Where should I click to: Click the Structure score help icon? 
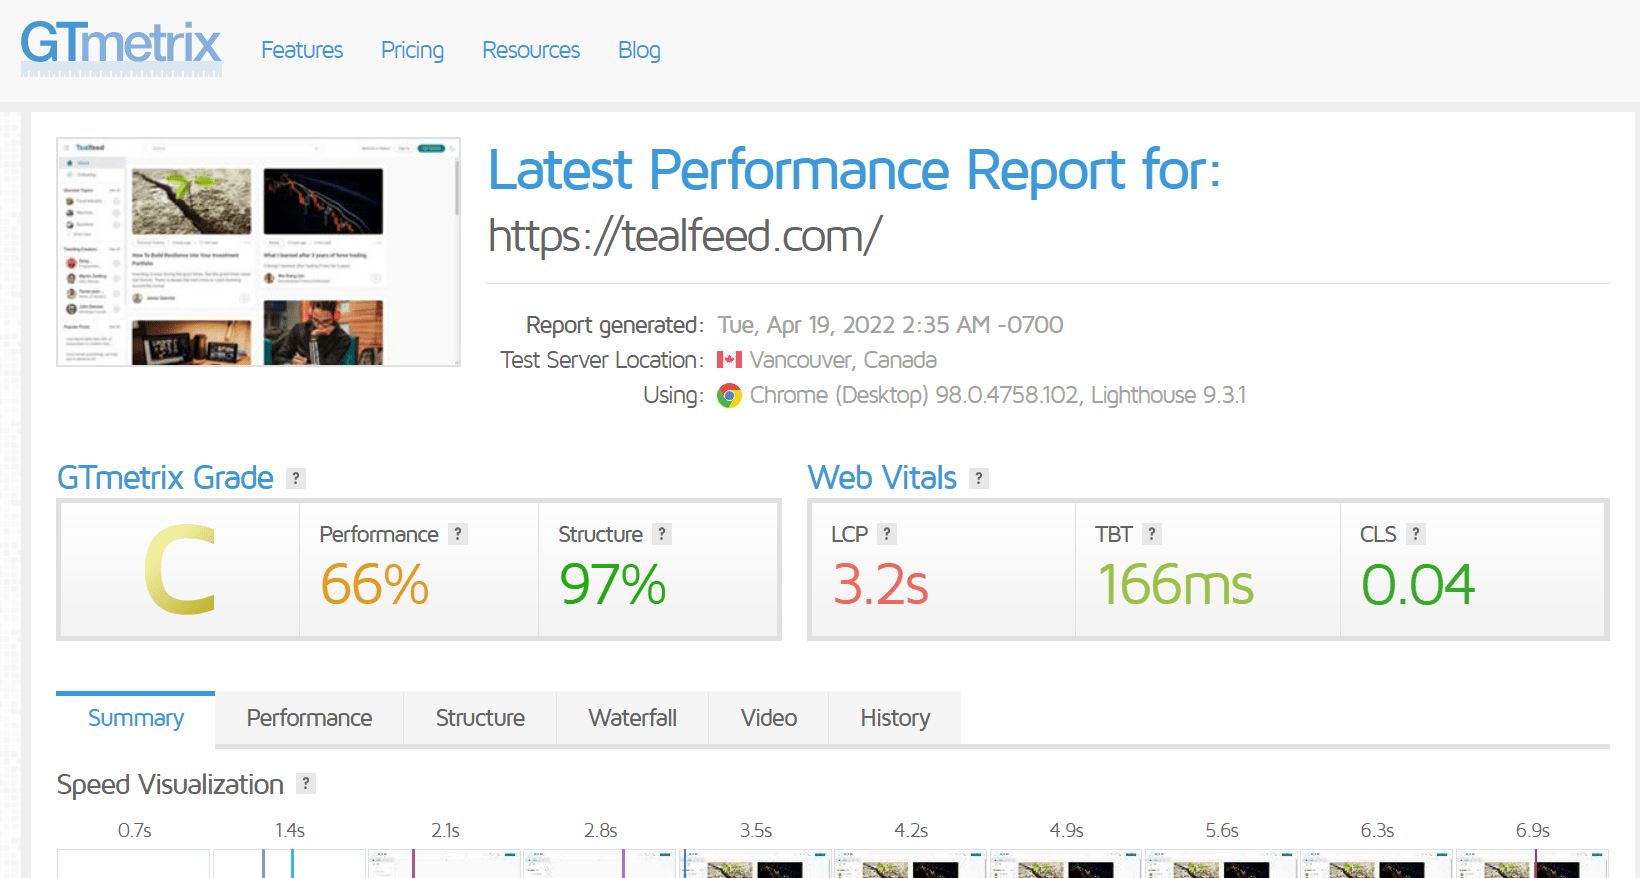pos(662,534)
